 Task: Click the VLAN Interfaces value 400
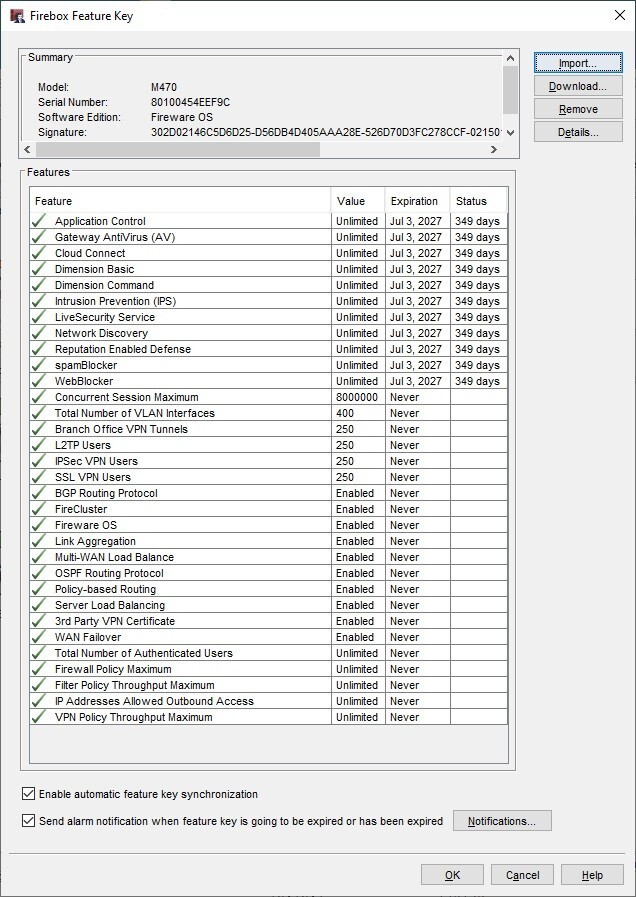coord(358,413)
